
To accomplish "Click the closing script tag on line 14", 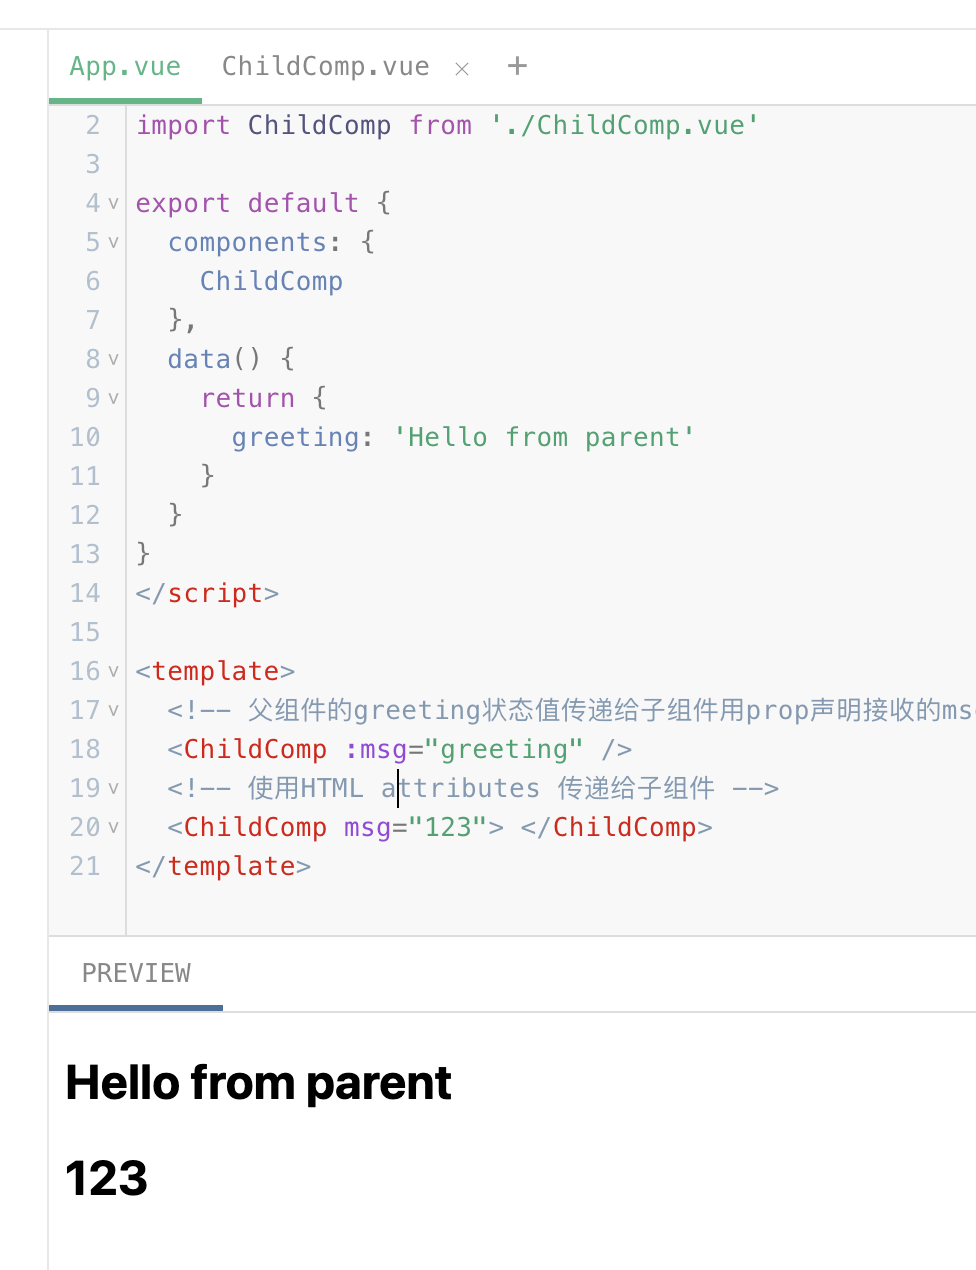I will point(208,593).
